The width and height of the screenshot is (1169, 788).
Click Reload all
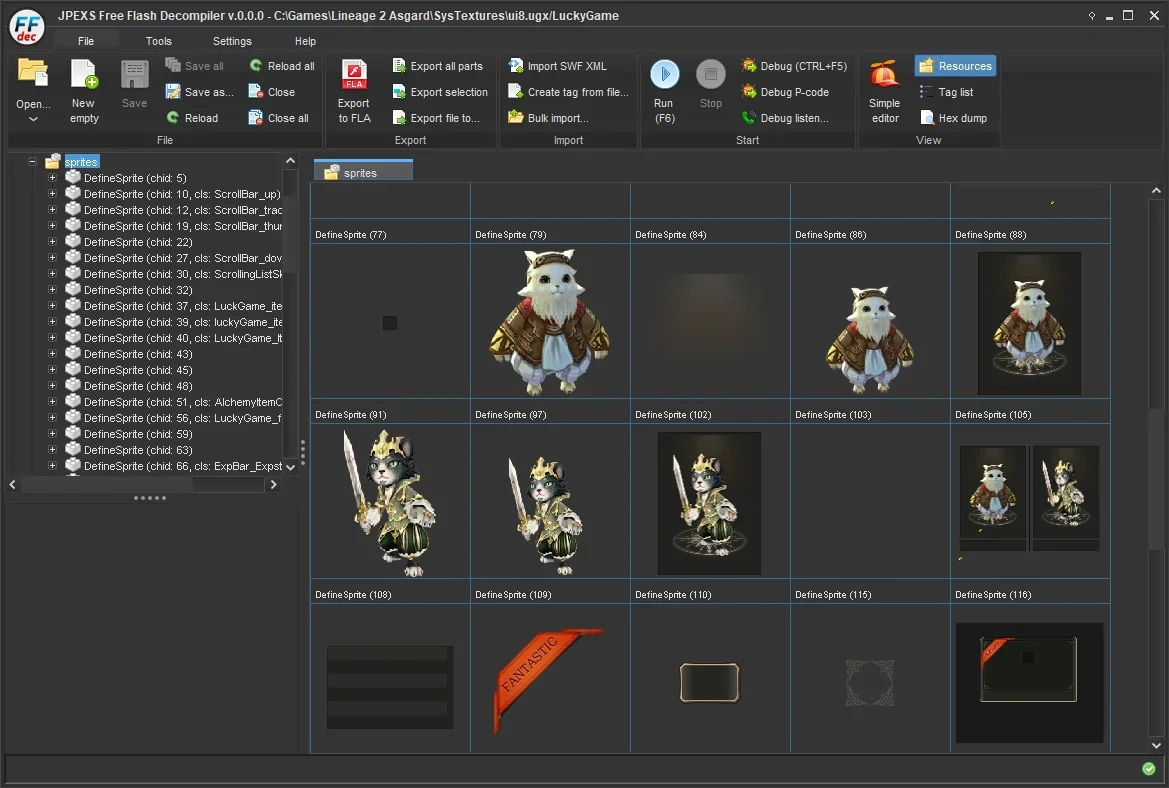click(x=282, y=66)
